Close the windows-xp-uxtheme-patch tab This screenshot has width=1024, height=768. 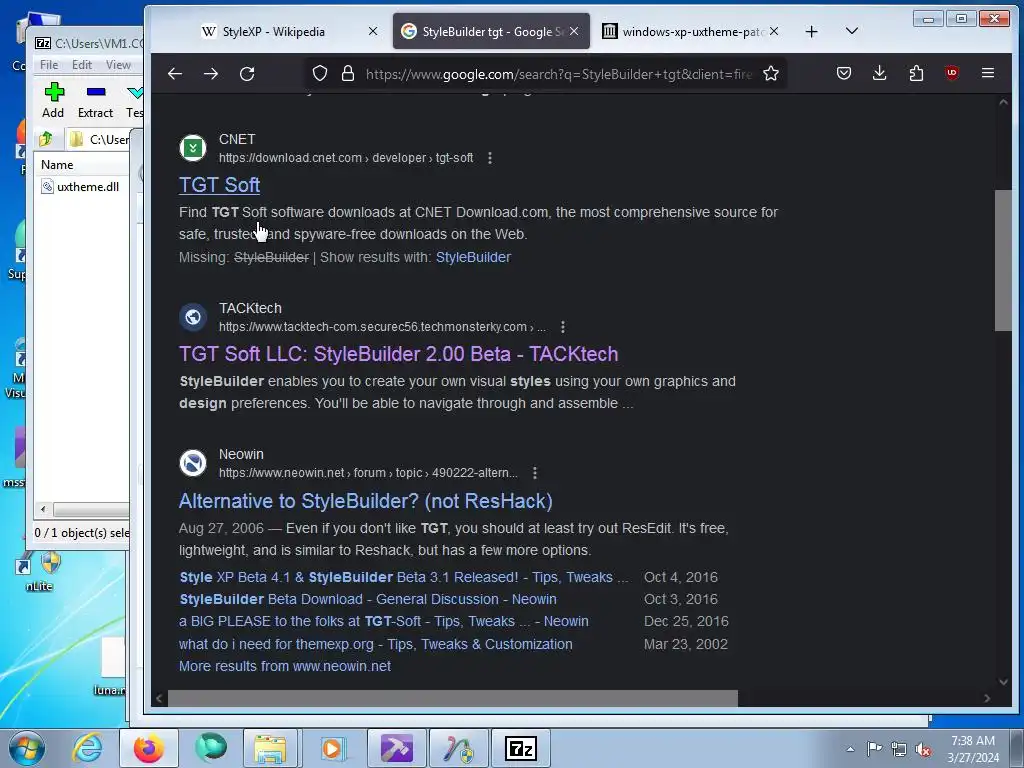tap(773, 31)
